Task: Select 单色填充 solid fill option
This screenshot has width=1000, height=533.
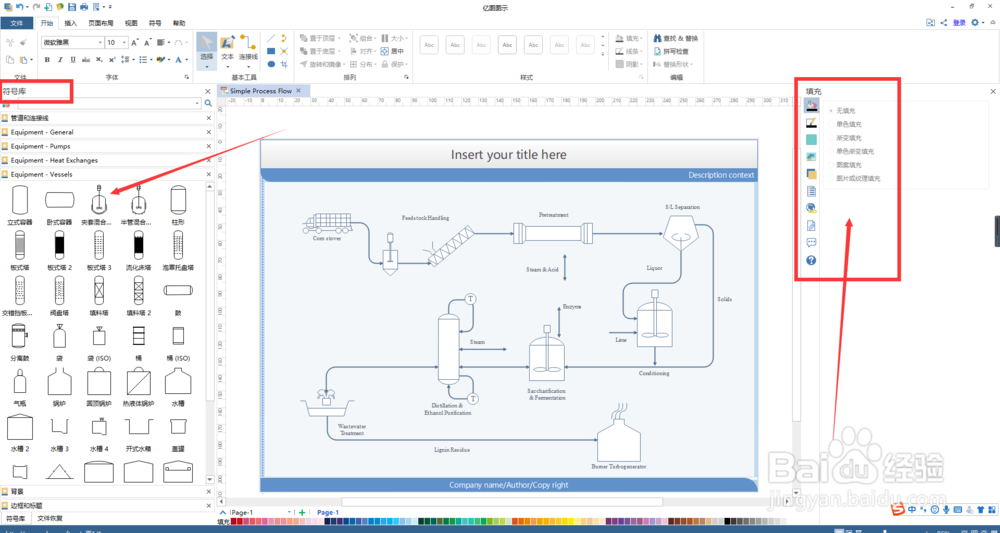Action: click(x=848, y=124)
